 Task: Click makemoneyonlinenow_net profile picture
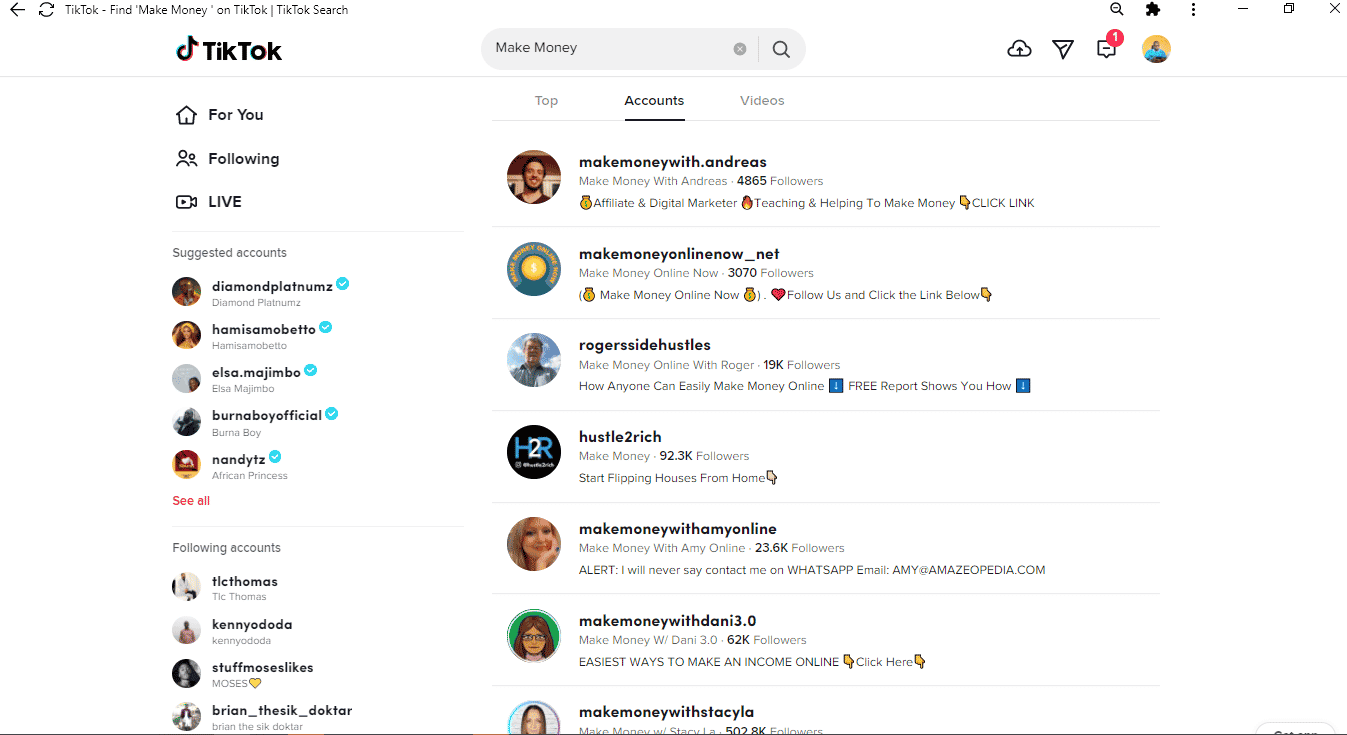tap(534, 269)
